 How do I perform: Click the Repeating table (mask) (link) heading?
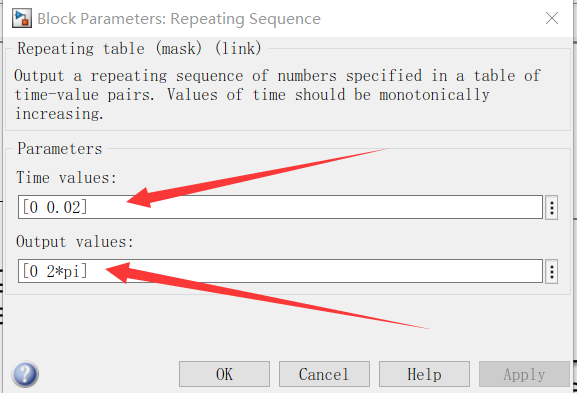139,49
